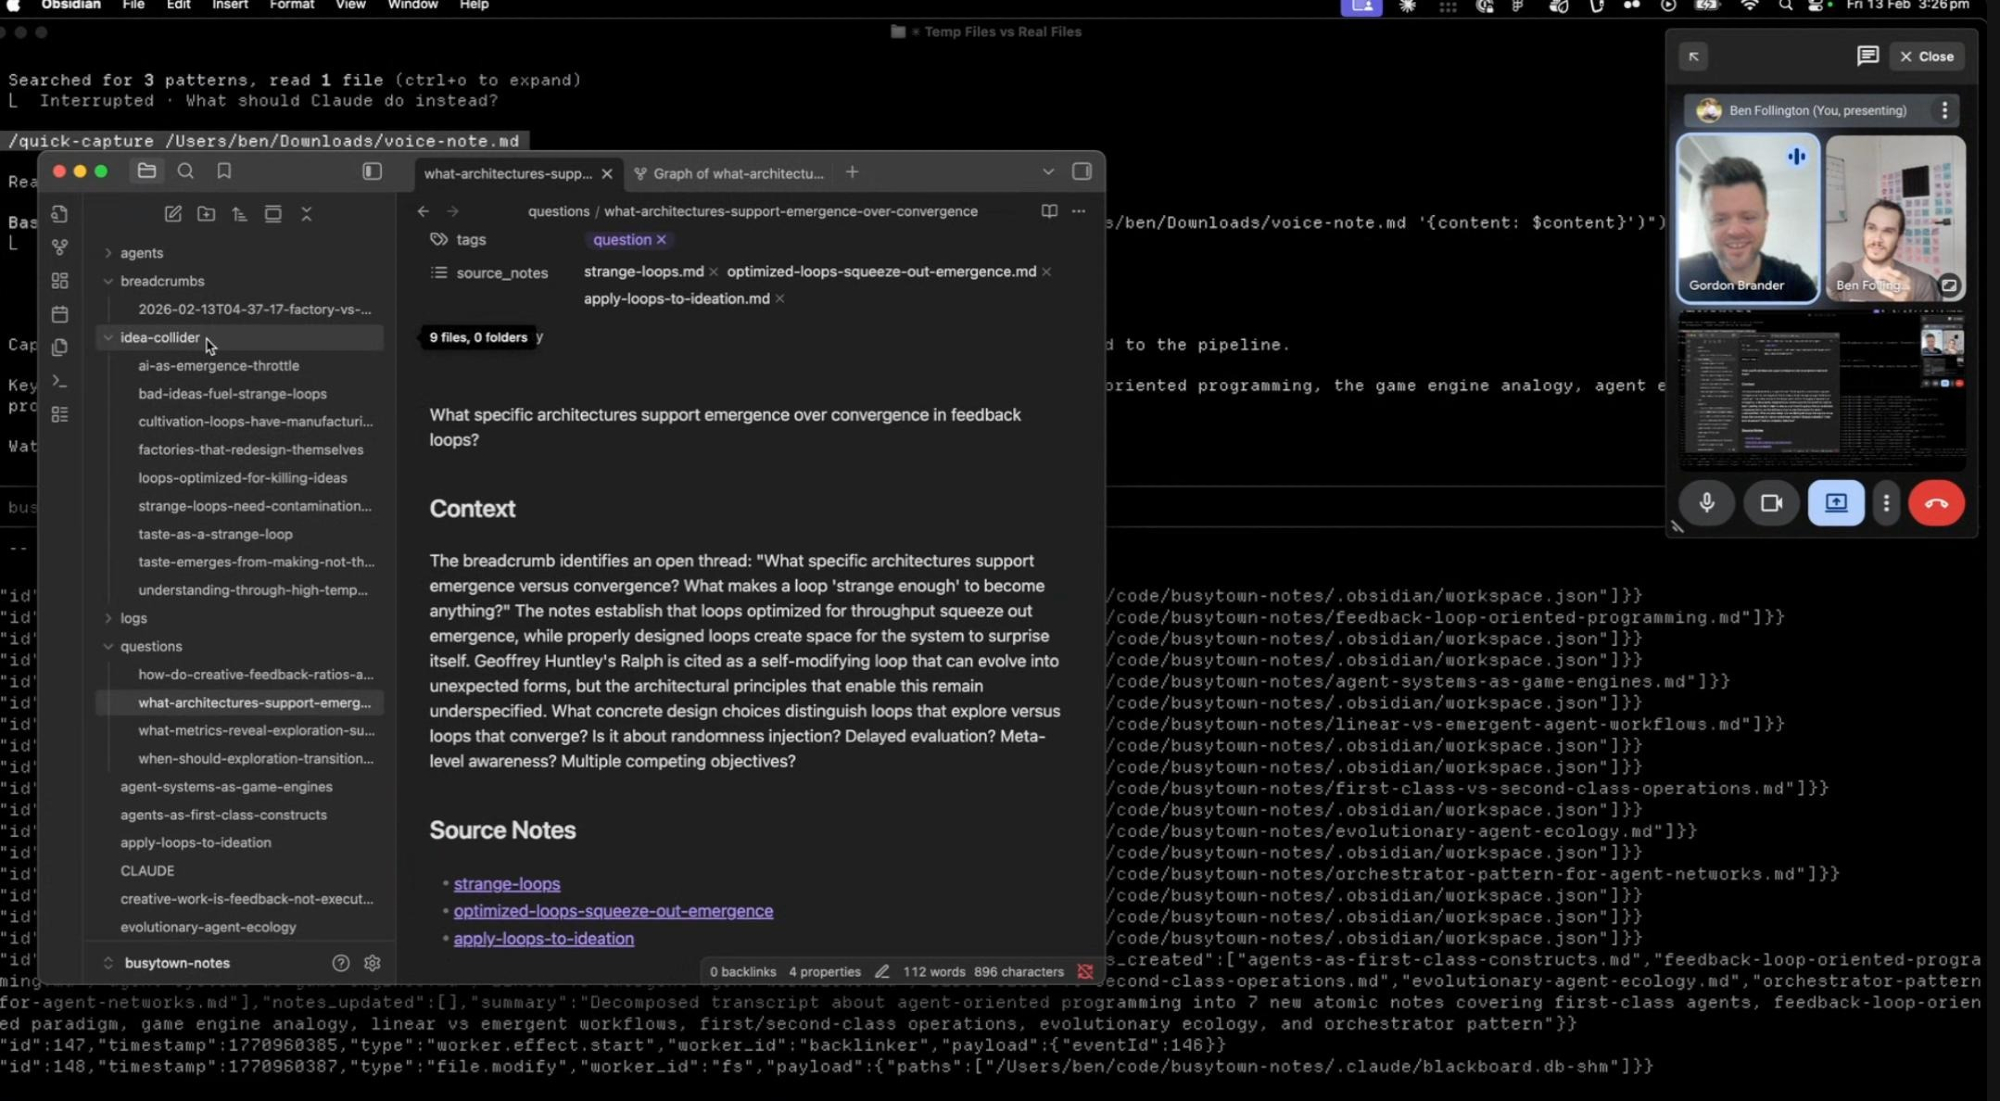Click the new note icon
Image resolution: width=2000 pixels, height=1101 pixels.
(x=173, y=214)
